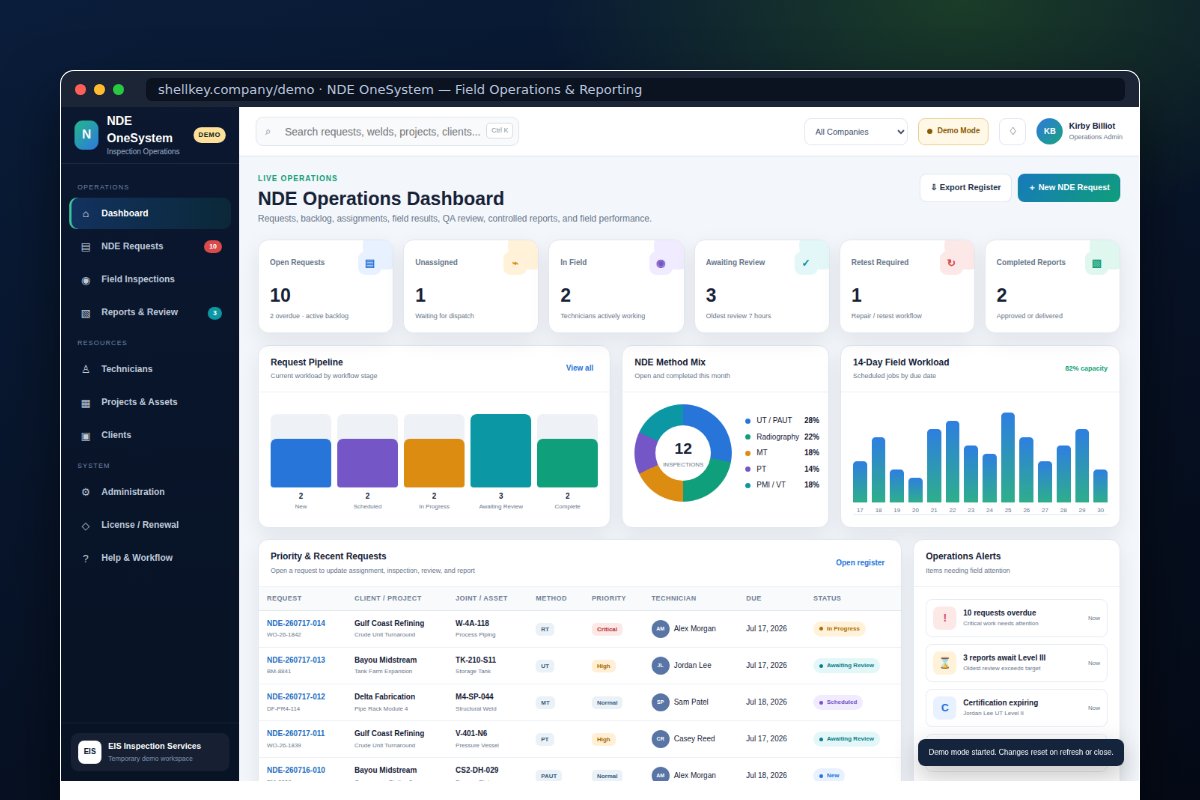This screenshot has width=1200, height=800.
Task: Click the Awaiting Review checkmark icon
Action: (x=806, y=263)
